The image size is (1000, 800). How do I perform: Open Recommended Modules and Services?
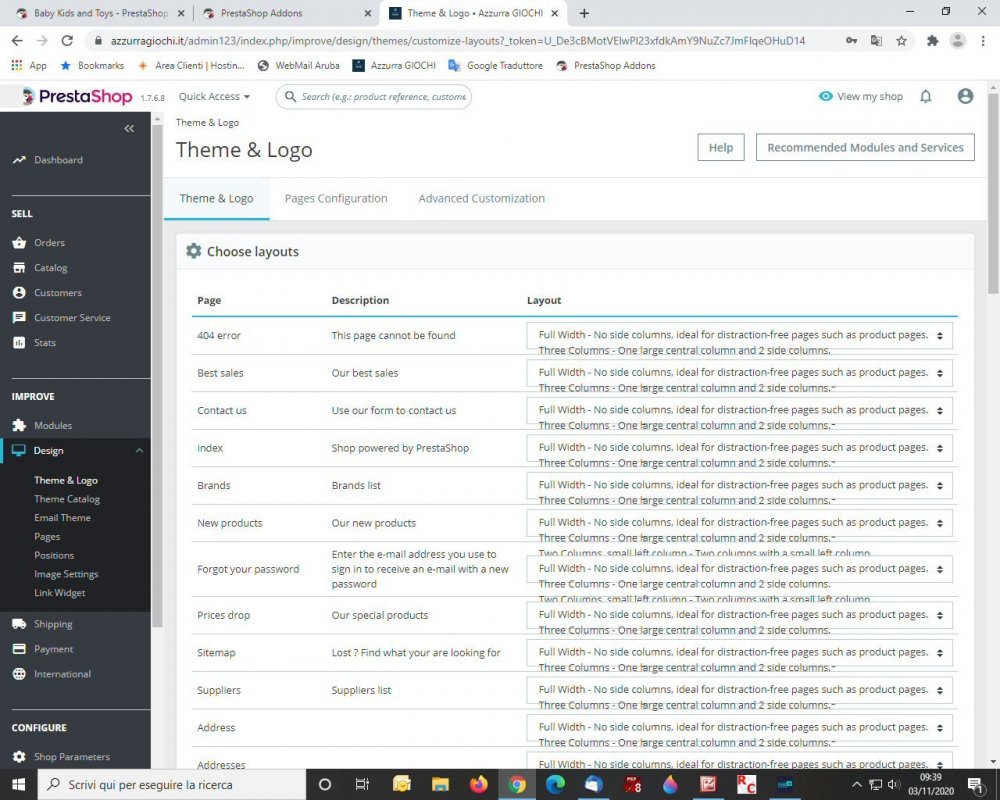[x=864, y=147]
